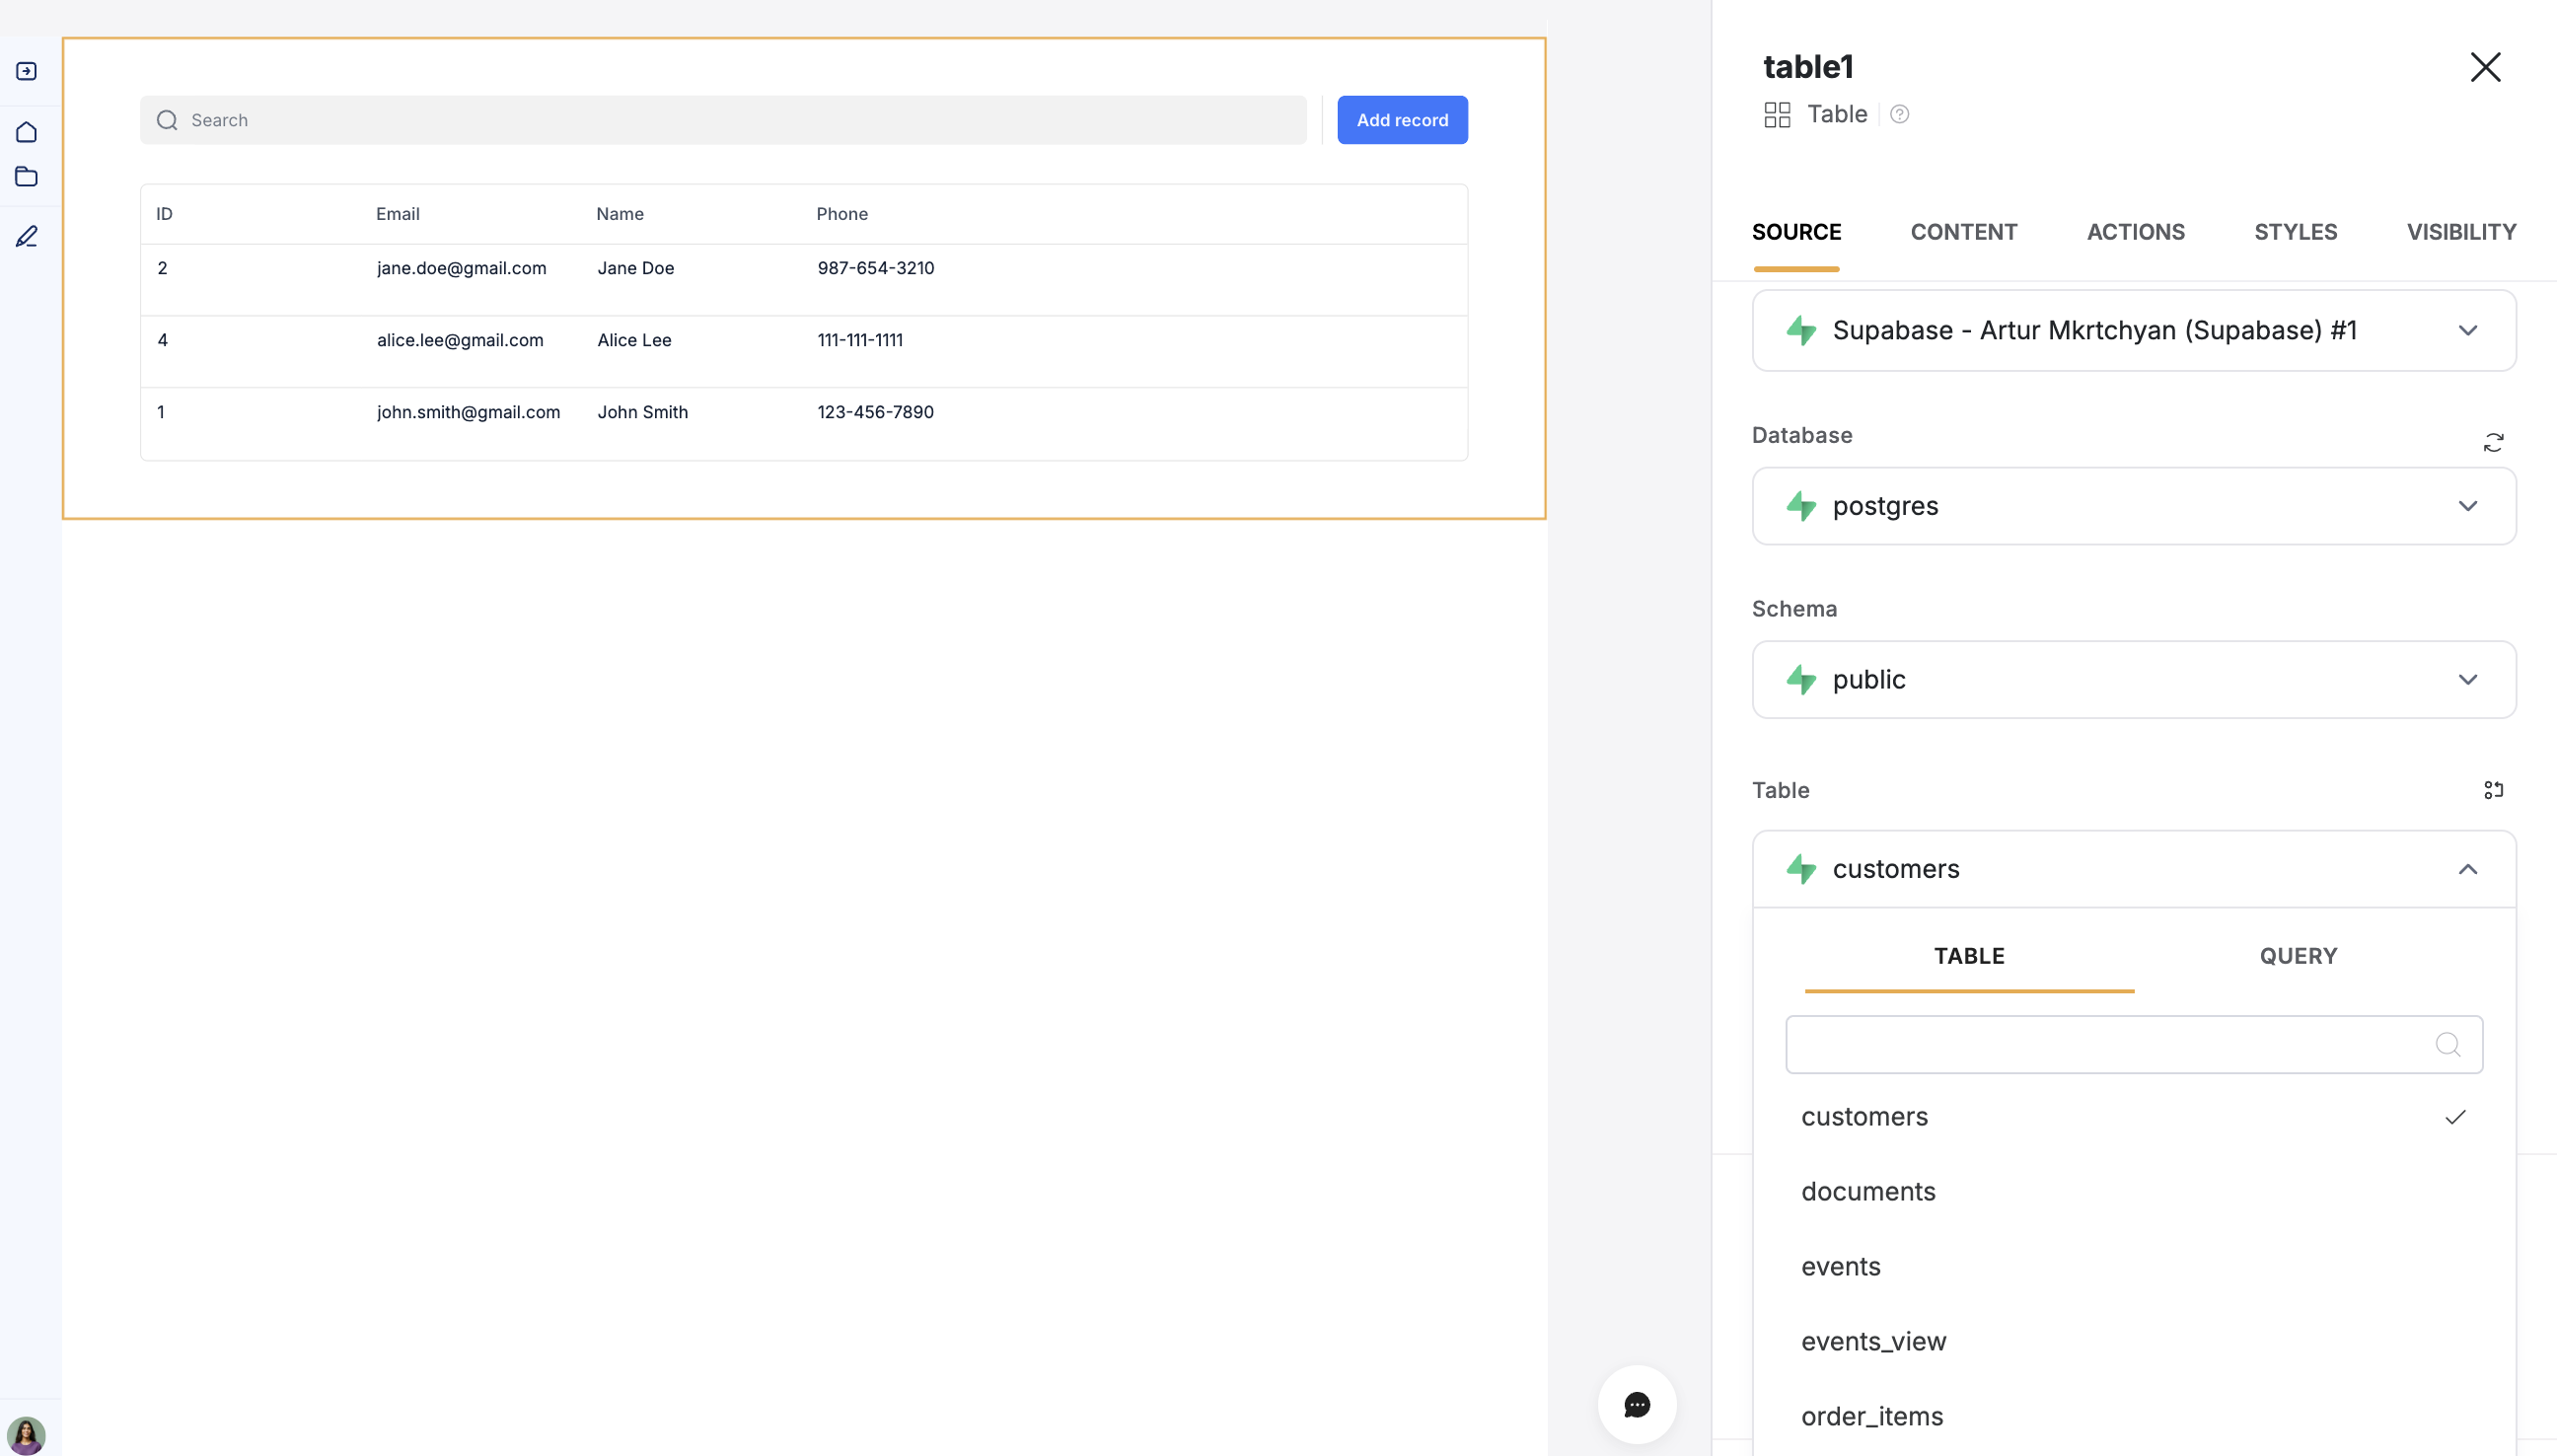This screenshot has width=2557, height=1456.
Task: Collapse the customers table dropdown
Action: [x=2466, y=869]
